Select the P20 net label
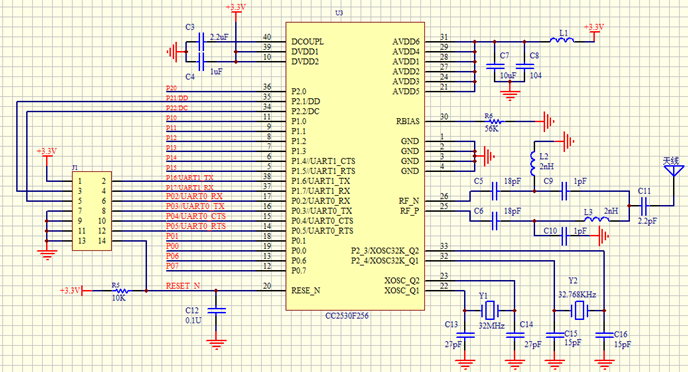This screenshot has height=372, width=688. 172,88
